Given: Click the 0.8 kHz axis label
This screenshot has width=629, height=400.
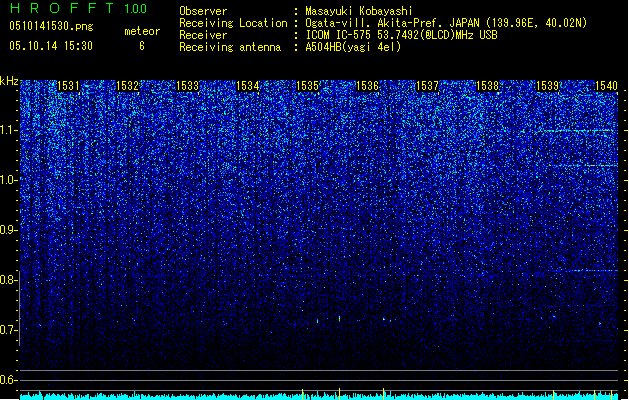Looking at the screenshot, I should click(x=9, y=280).
